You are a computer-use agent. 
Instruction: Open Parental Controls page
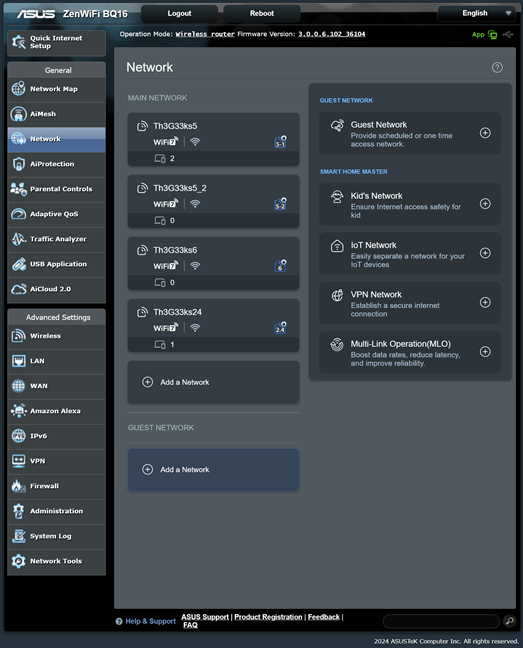(57, 189)
